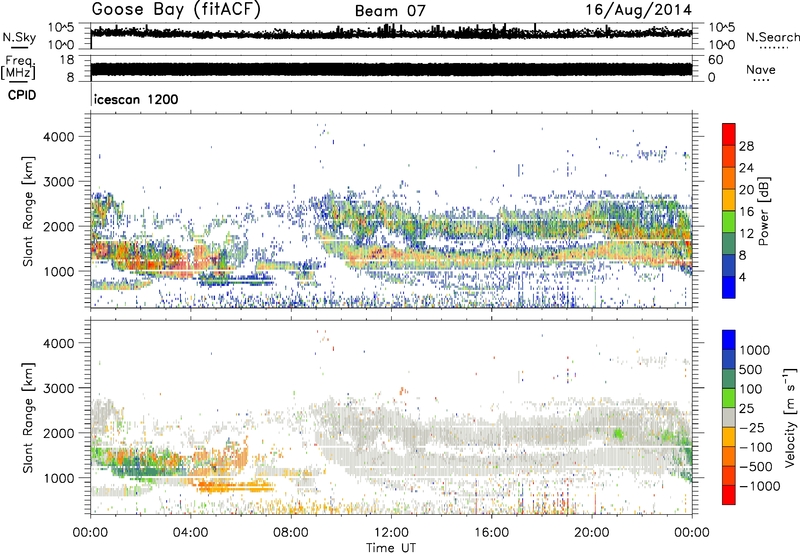Click the 'Freq. [MHz]' axis label
This screenshot has height=554, width=800.
18,68
